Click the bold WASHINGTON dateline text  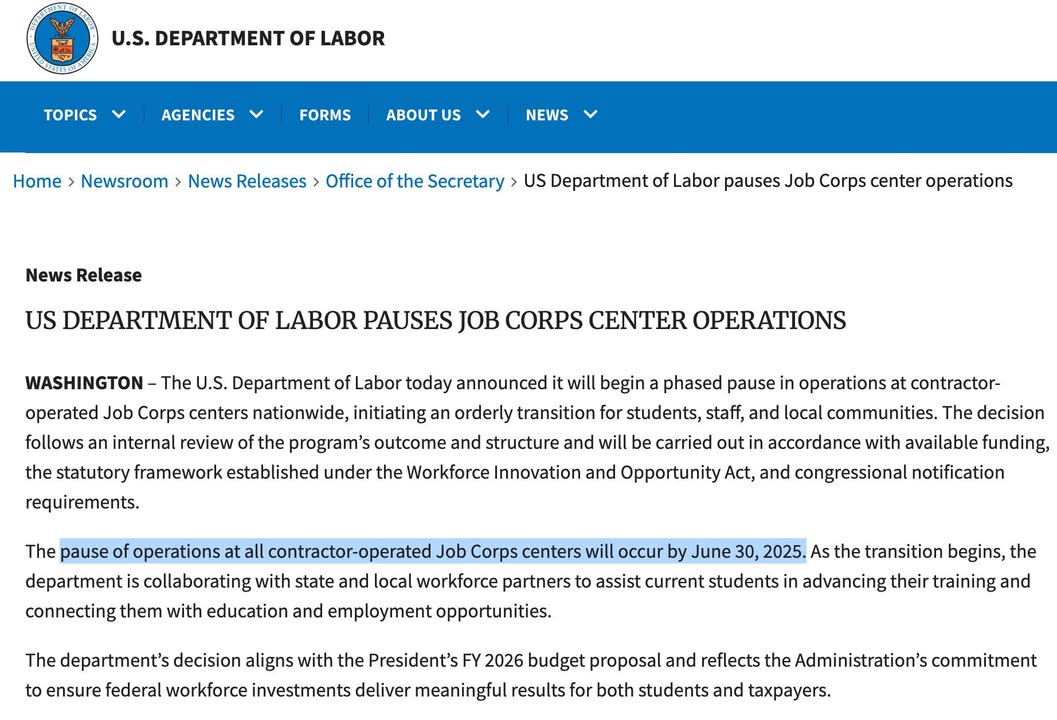click(x=84, y=383)
